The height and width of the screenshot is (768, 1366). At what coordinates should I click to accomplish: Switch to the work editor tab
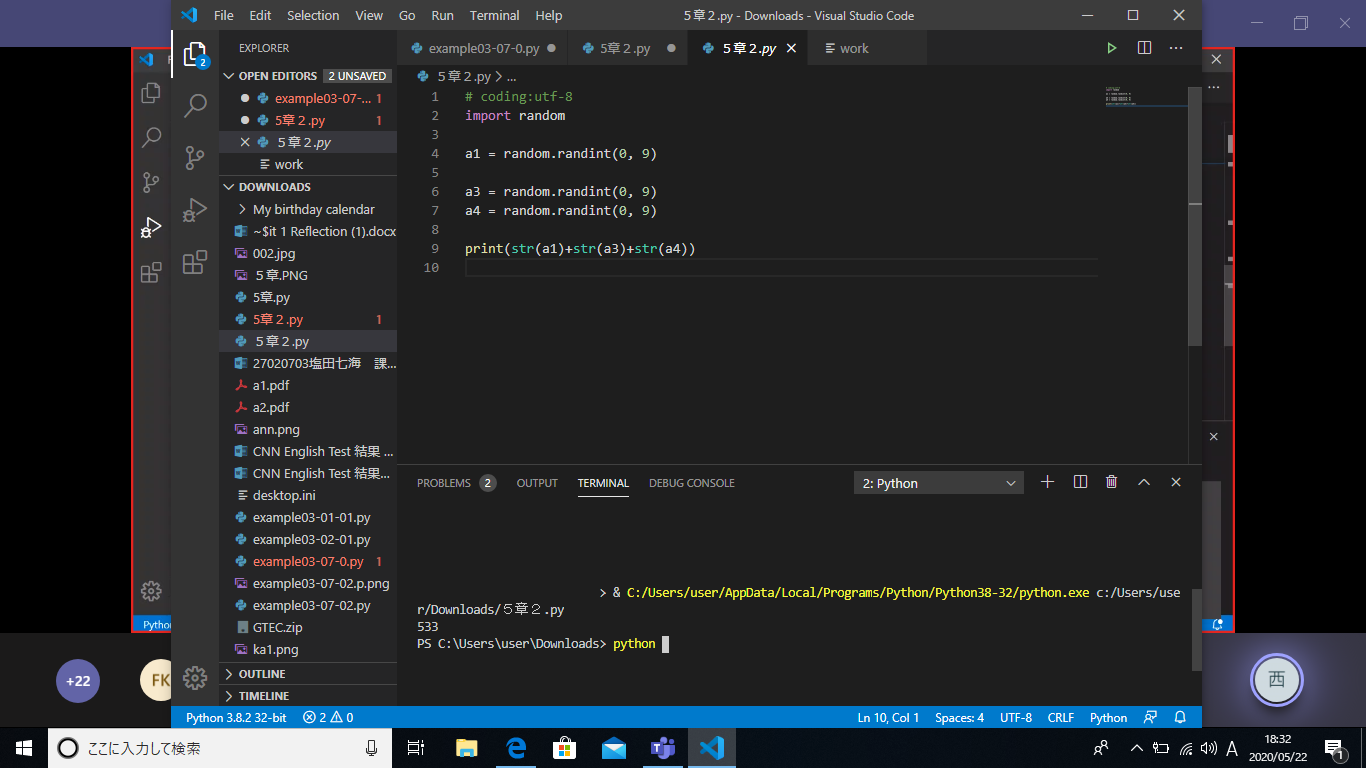point(854,48)
